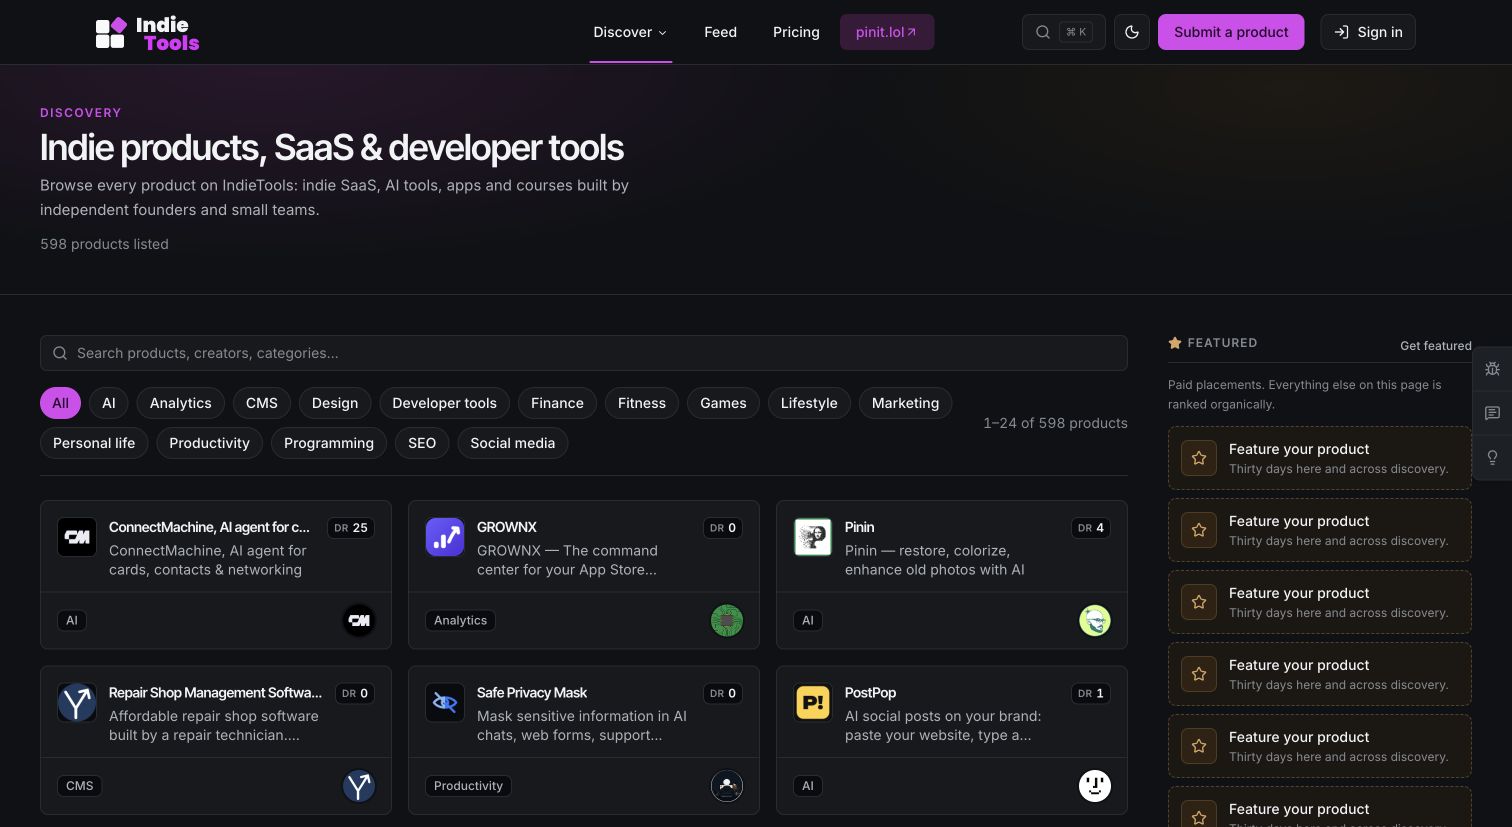Filter by the Analytics category chip
This screenshot has height=827, width=1512.
[x=181, y=403]
